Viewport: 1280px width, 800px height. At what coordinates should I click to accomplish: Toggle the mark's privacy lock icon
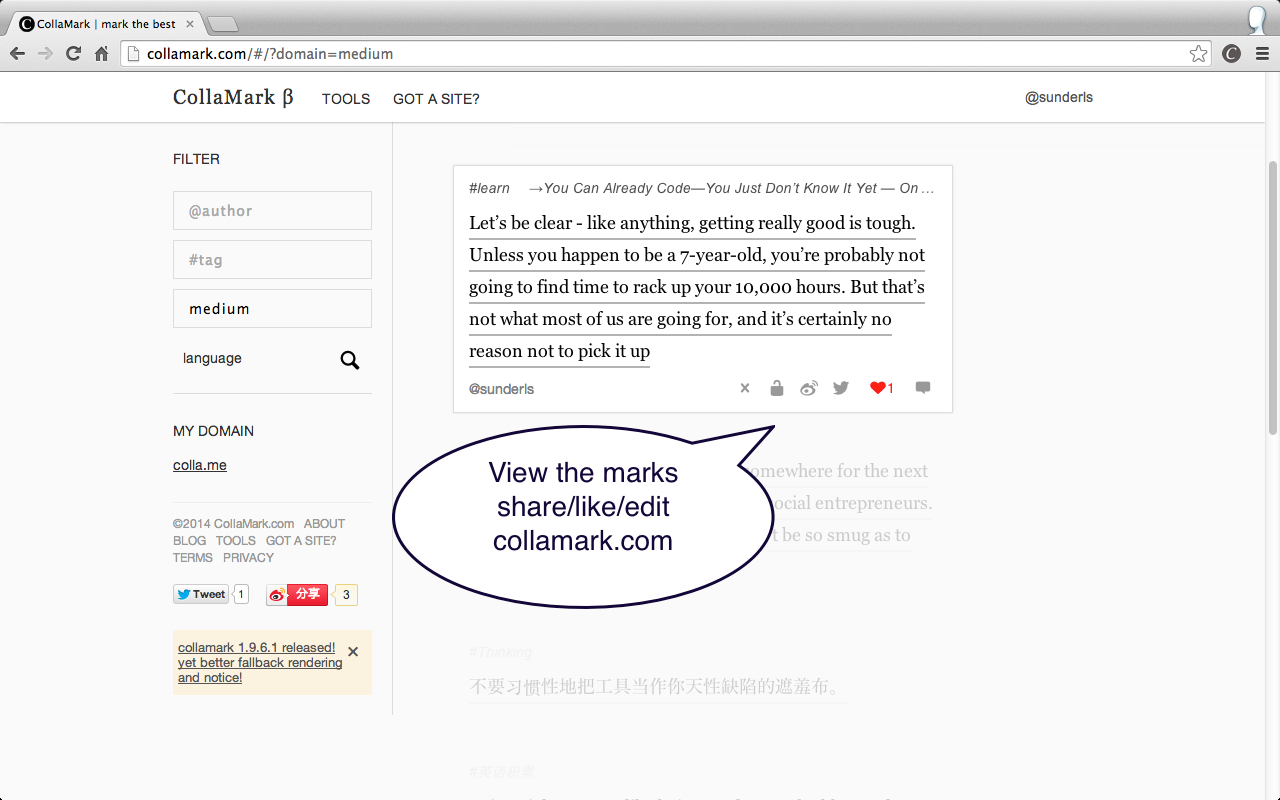coord(776,388)
